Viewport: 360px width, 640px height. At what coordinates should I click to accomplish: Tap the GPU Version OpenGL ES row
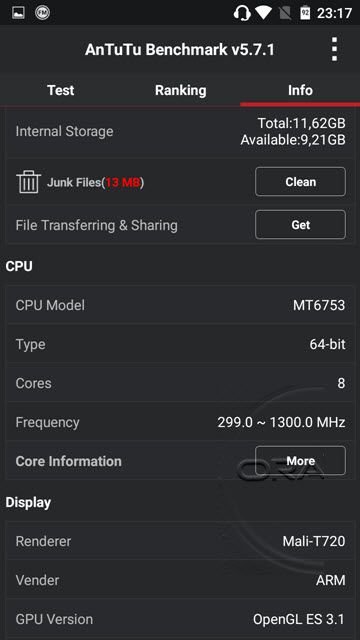[180, 619]
